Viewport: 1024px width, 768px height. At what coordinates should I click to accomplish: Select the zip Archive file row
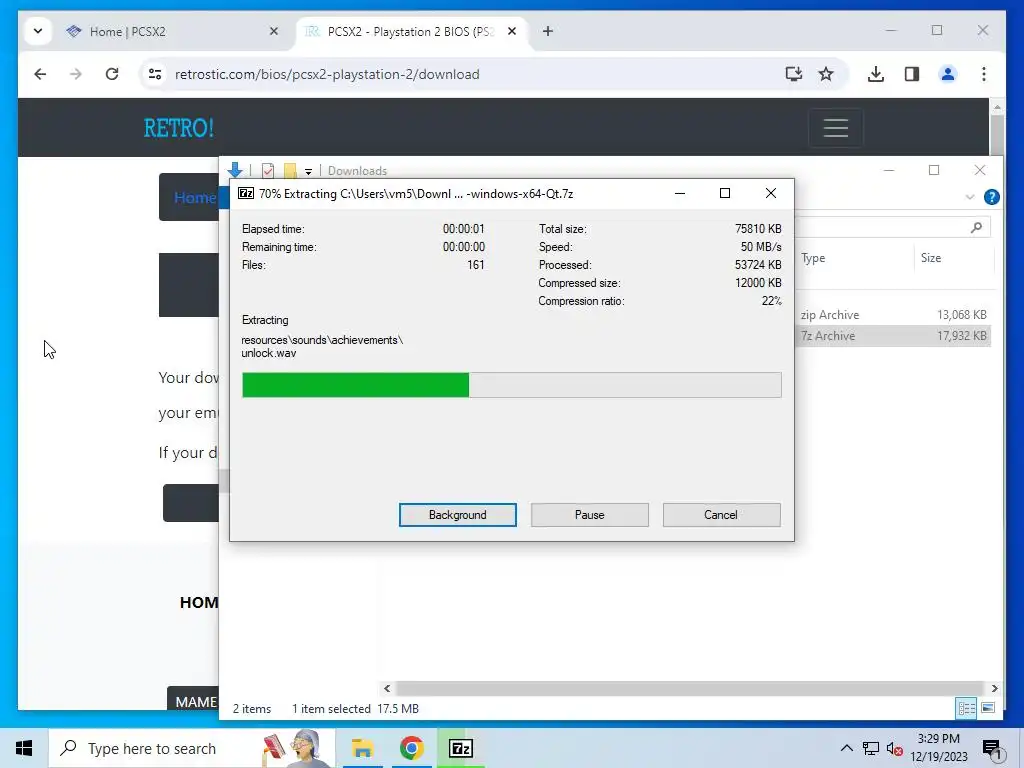click(x=893, y=315)
